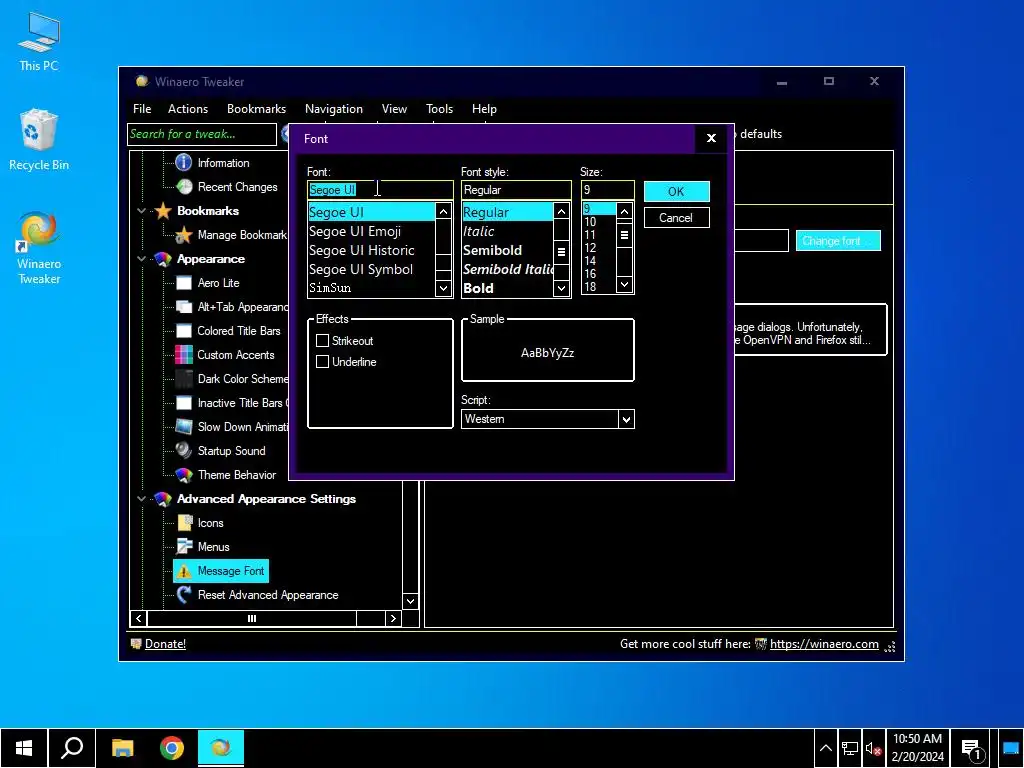Click the Slow Down Animations icon
The image size is (1024, 768).
(184, 426)
